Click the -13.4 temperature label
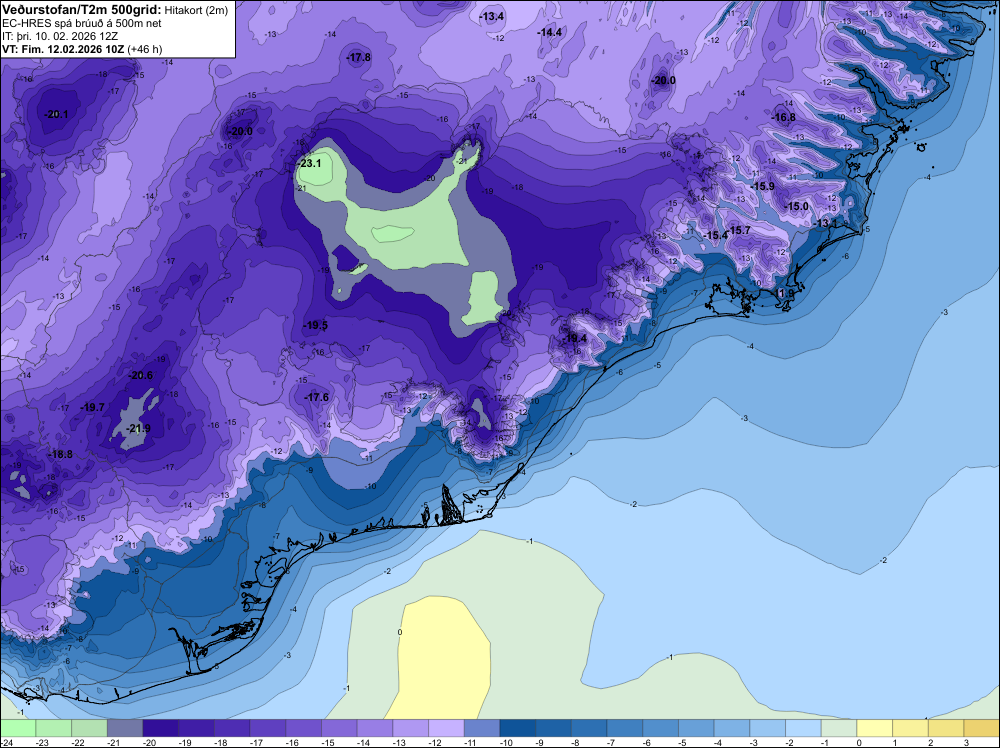The image size is (1000, 748). [x=492, y=17]
